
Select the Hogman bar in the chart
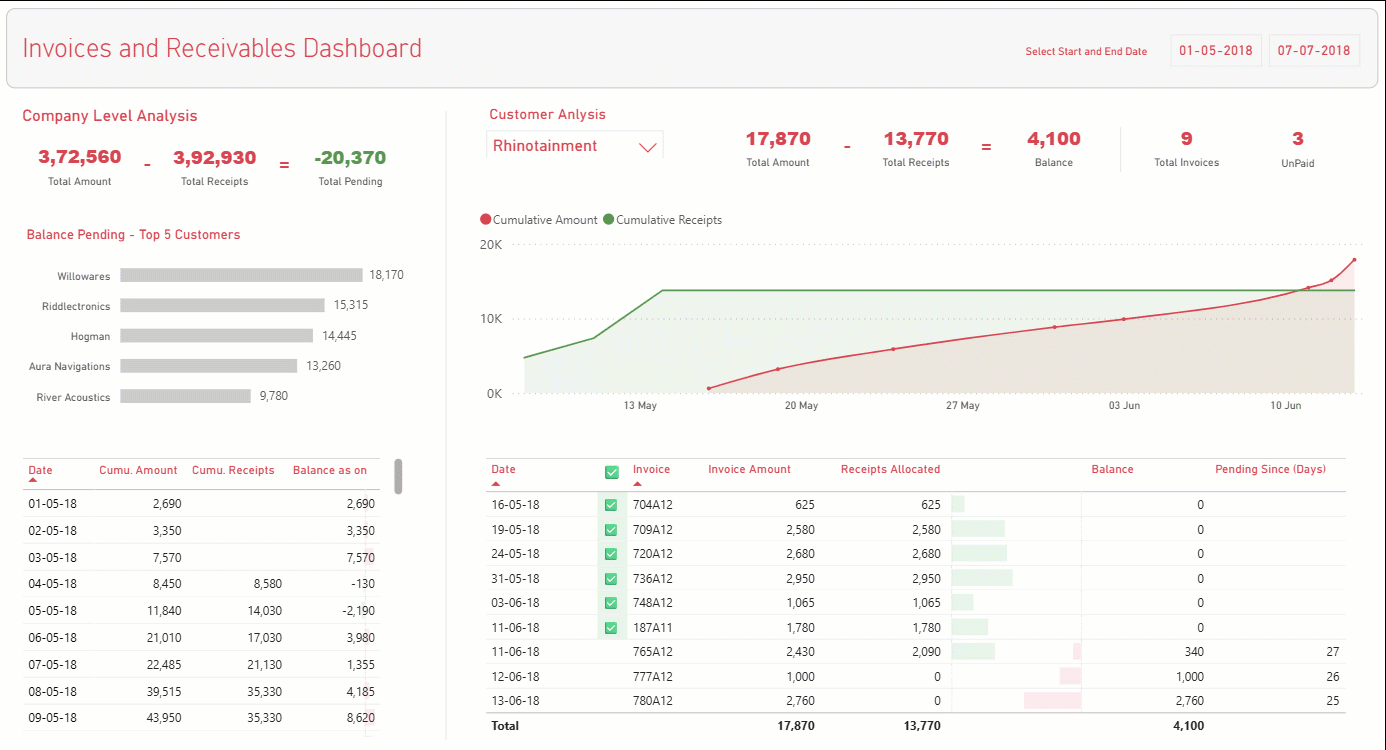tap(216, 336)
